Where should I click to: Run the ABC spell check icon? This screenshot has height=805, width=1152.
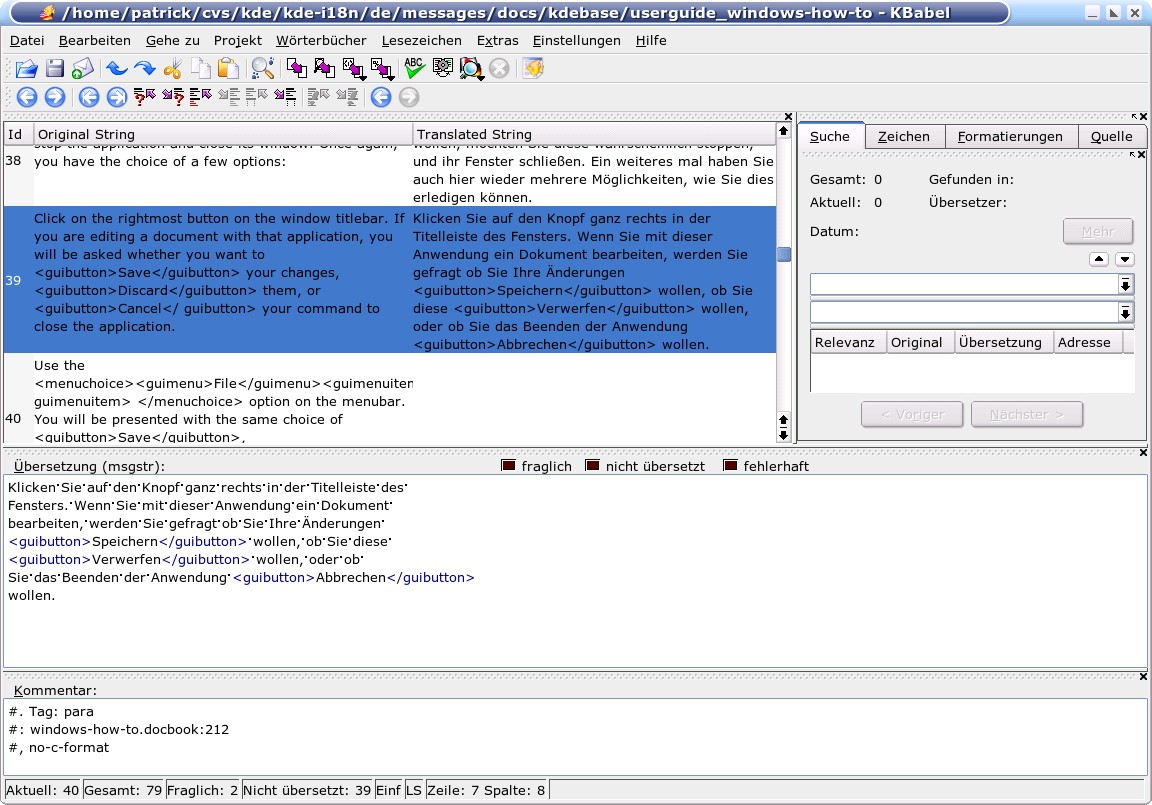pos(414,69)
